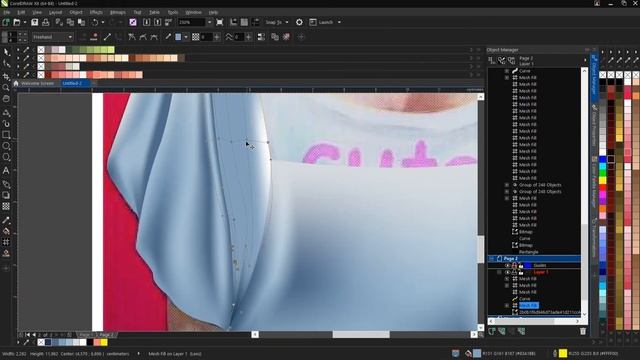
Task: Select the Rectangle item in object tree
Action: coord(529,252)
